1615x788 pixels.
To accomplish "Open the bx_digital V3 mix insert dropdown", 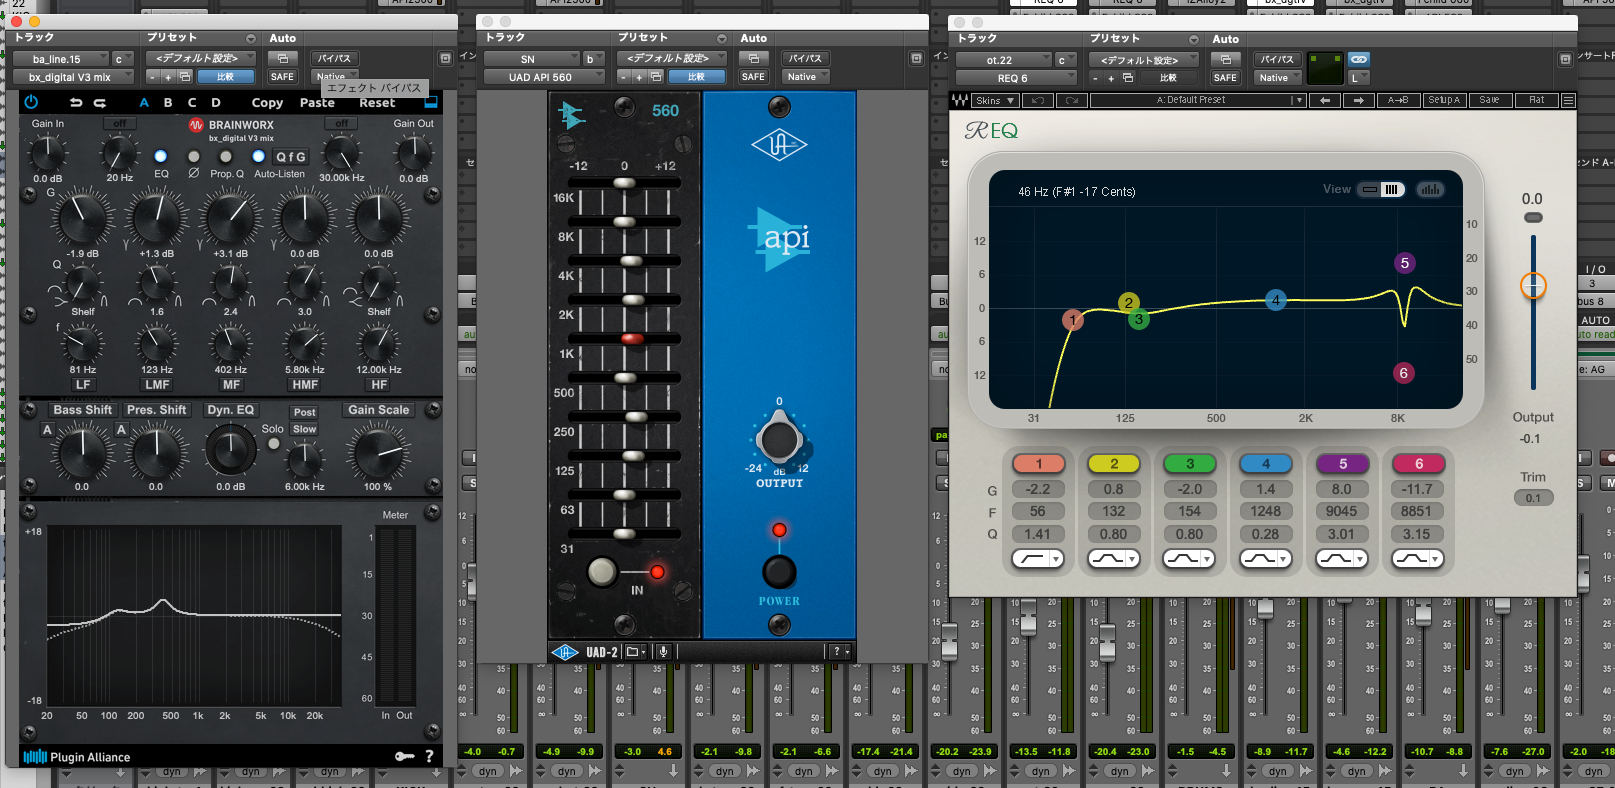I will [73, 77].
